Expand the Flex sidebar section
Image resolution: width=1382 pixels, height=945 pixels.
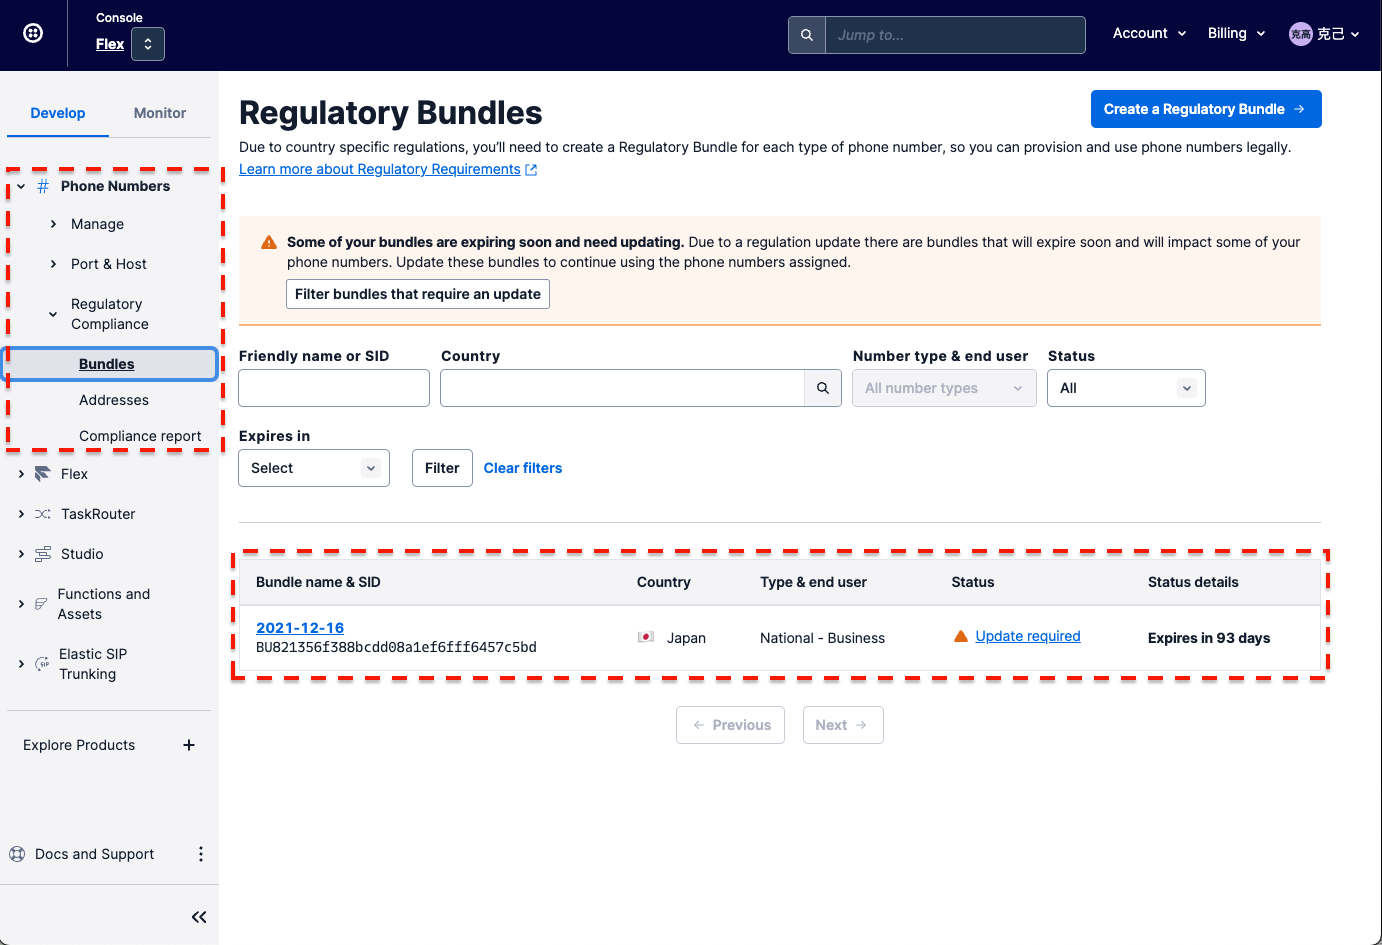click(21, 474)
